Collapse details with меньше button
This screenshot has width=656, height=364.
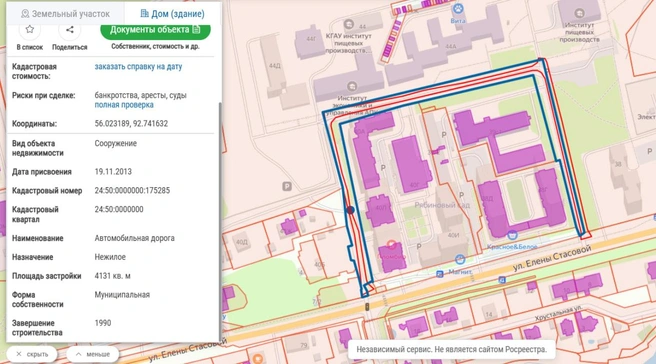click(92, 354)
